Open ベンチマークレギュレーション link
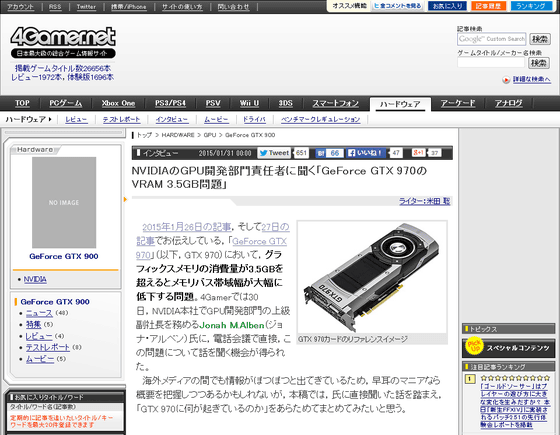 coord(320,120)
